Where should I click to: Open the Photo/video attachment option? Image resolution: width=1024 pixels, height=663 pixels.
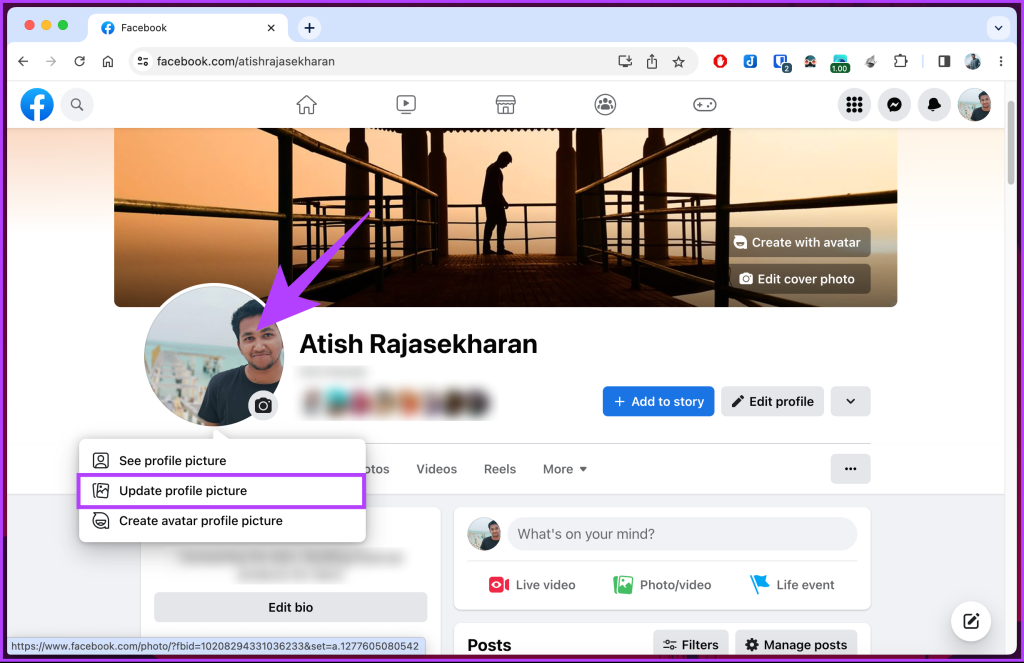[x=662, y=584]
